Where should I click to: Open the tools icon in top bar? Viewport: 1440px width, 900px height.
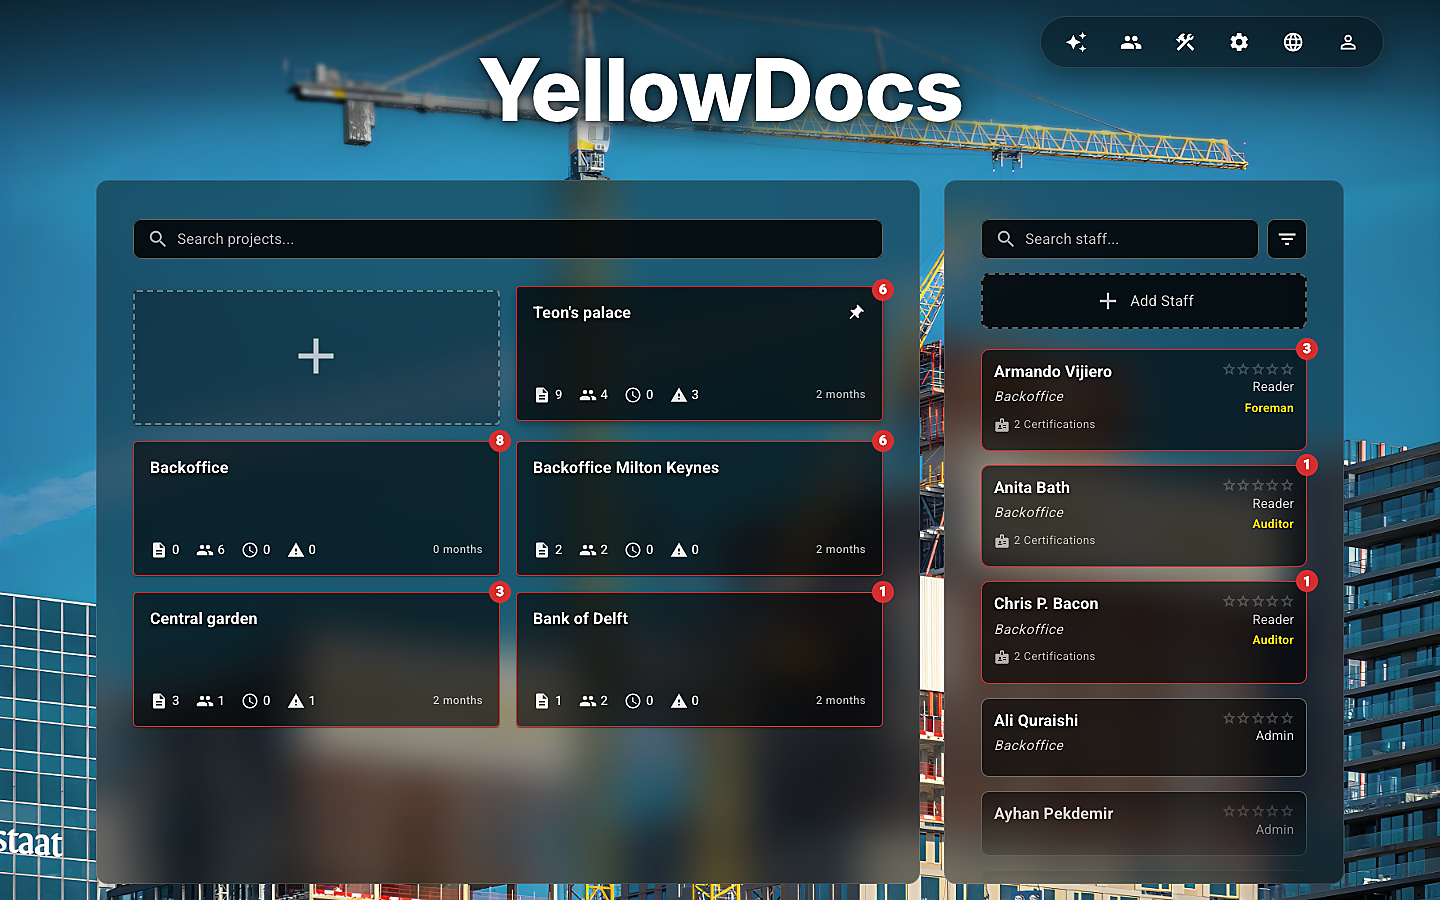click(x=1185, y=42)
